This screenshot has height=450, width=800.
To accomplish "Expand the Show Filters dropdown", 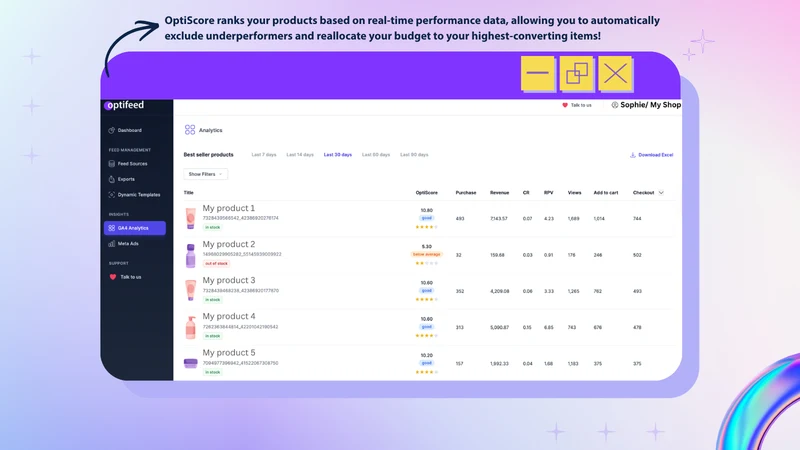I will click(206, 174).
